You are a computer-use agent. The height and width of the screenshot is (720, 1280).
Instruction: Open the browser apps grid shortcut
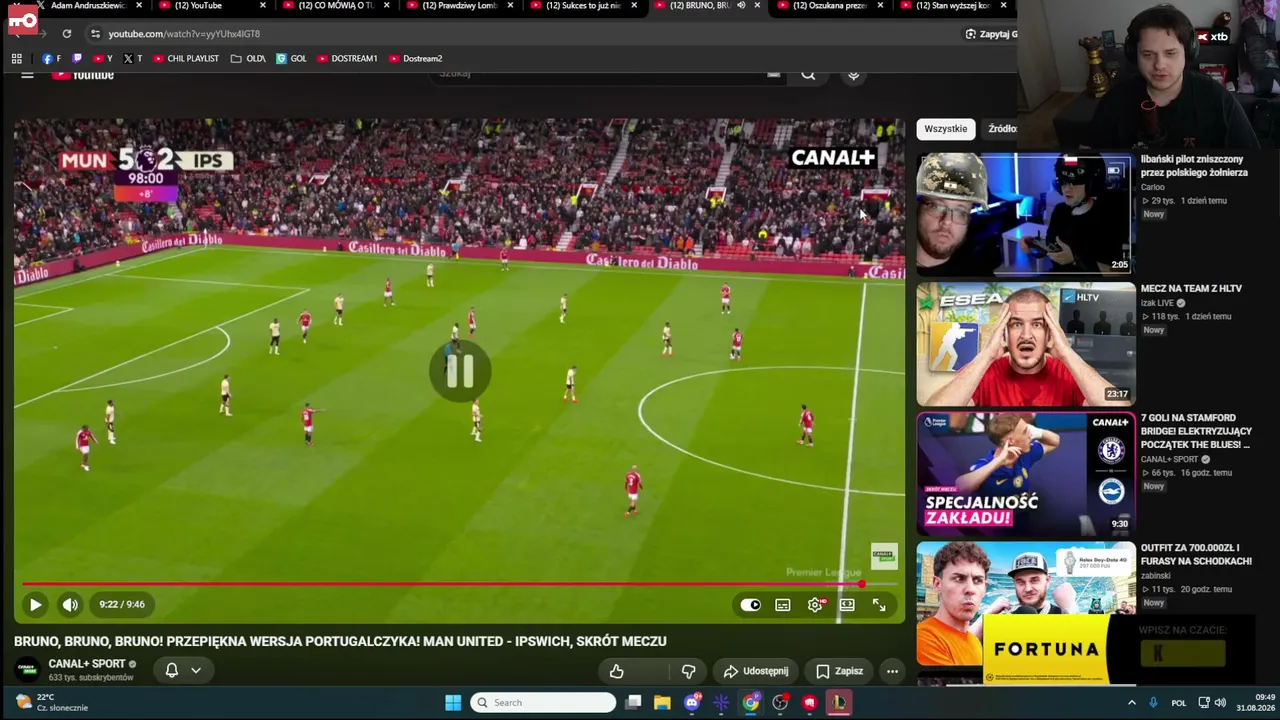pos(17,59)
